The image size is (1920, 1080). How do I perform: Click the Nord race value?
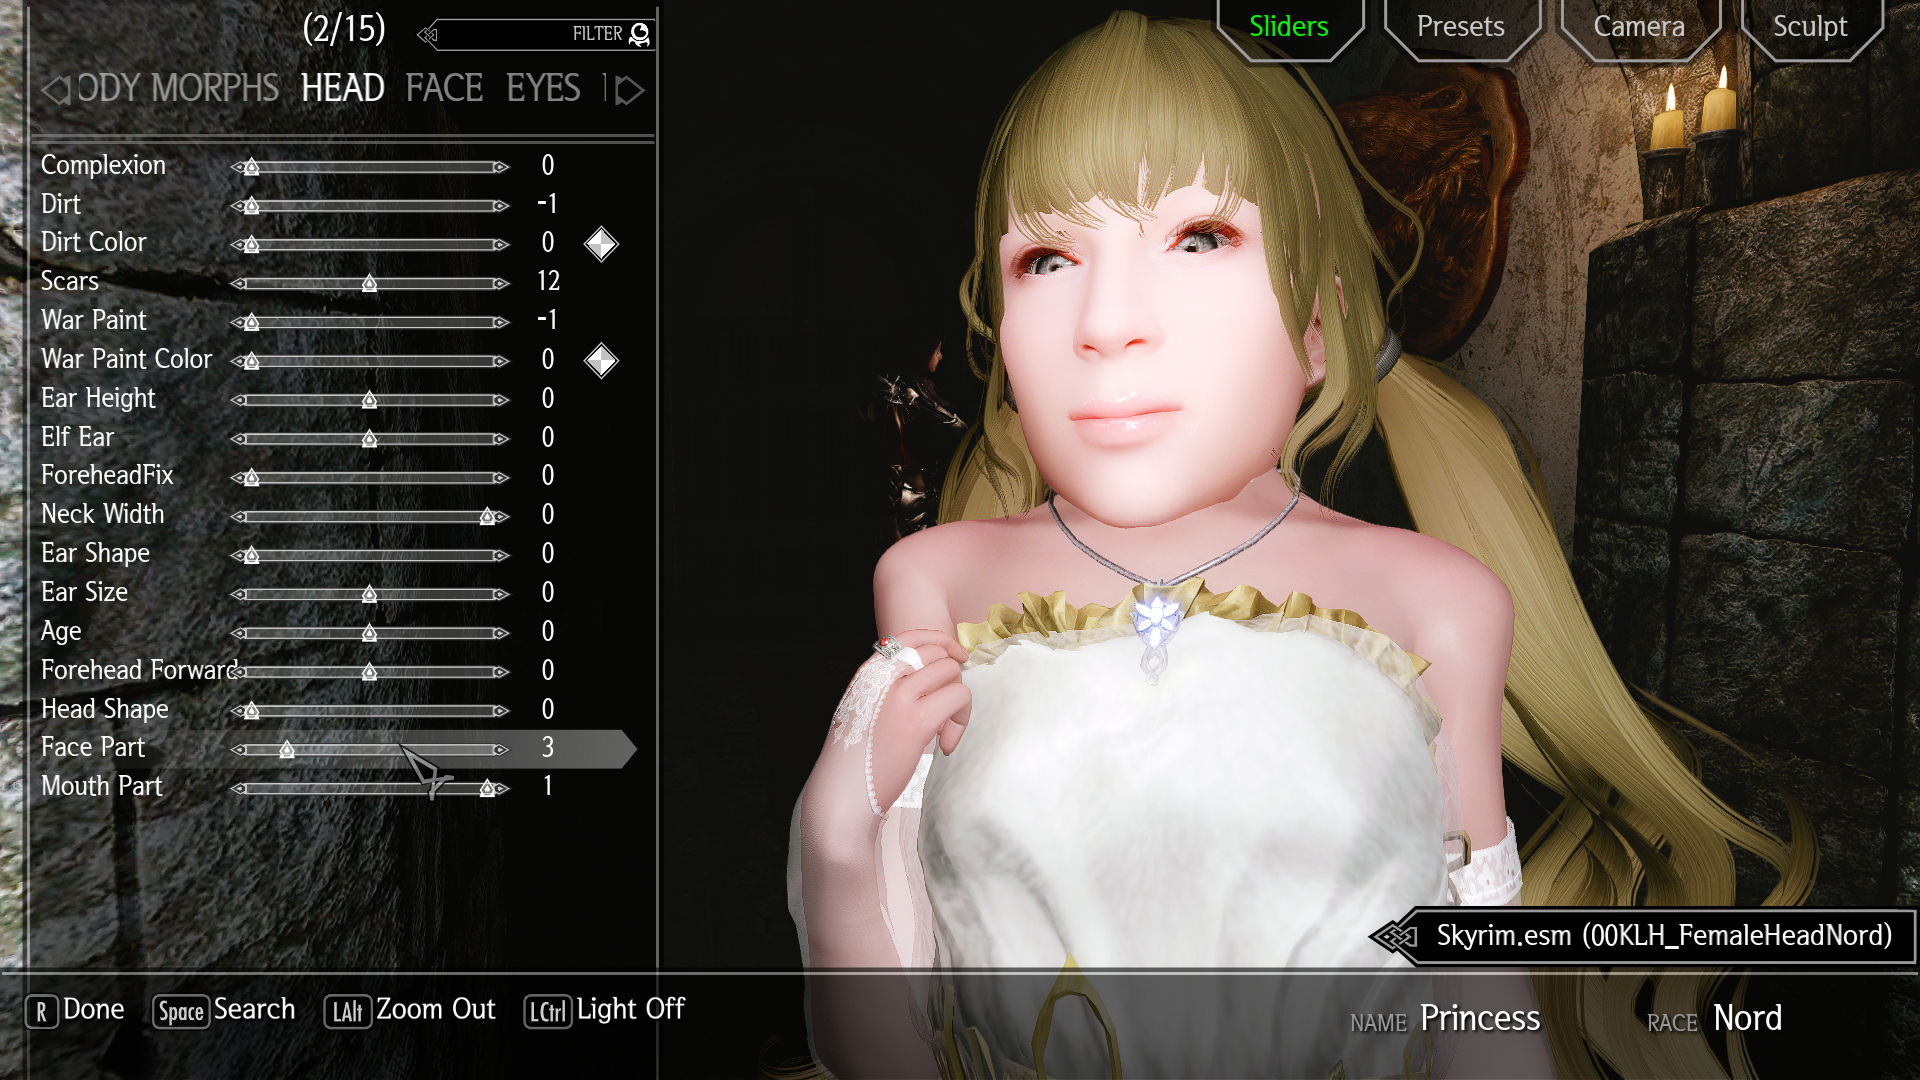[1748, 1019]
